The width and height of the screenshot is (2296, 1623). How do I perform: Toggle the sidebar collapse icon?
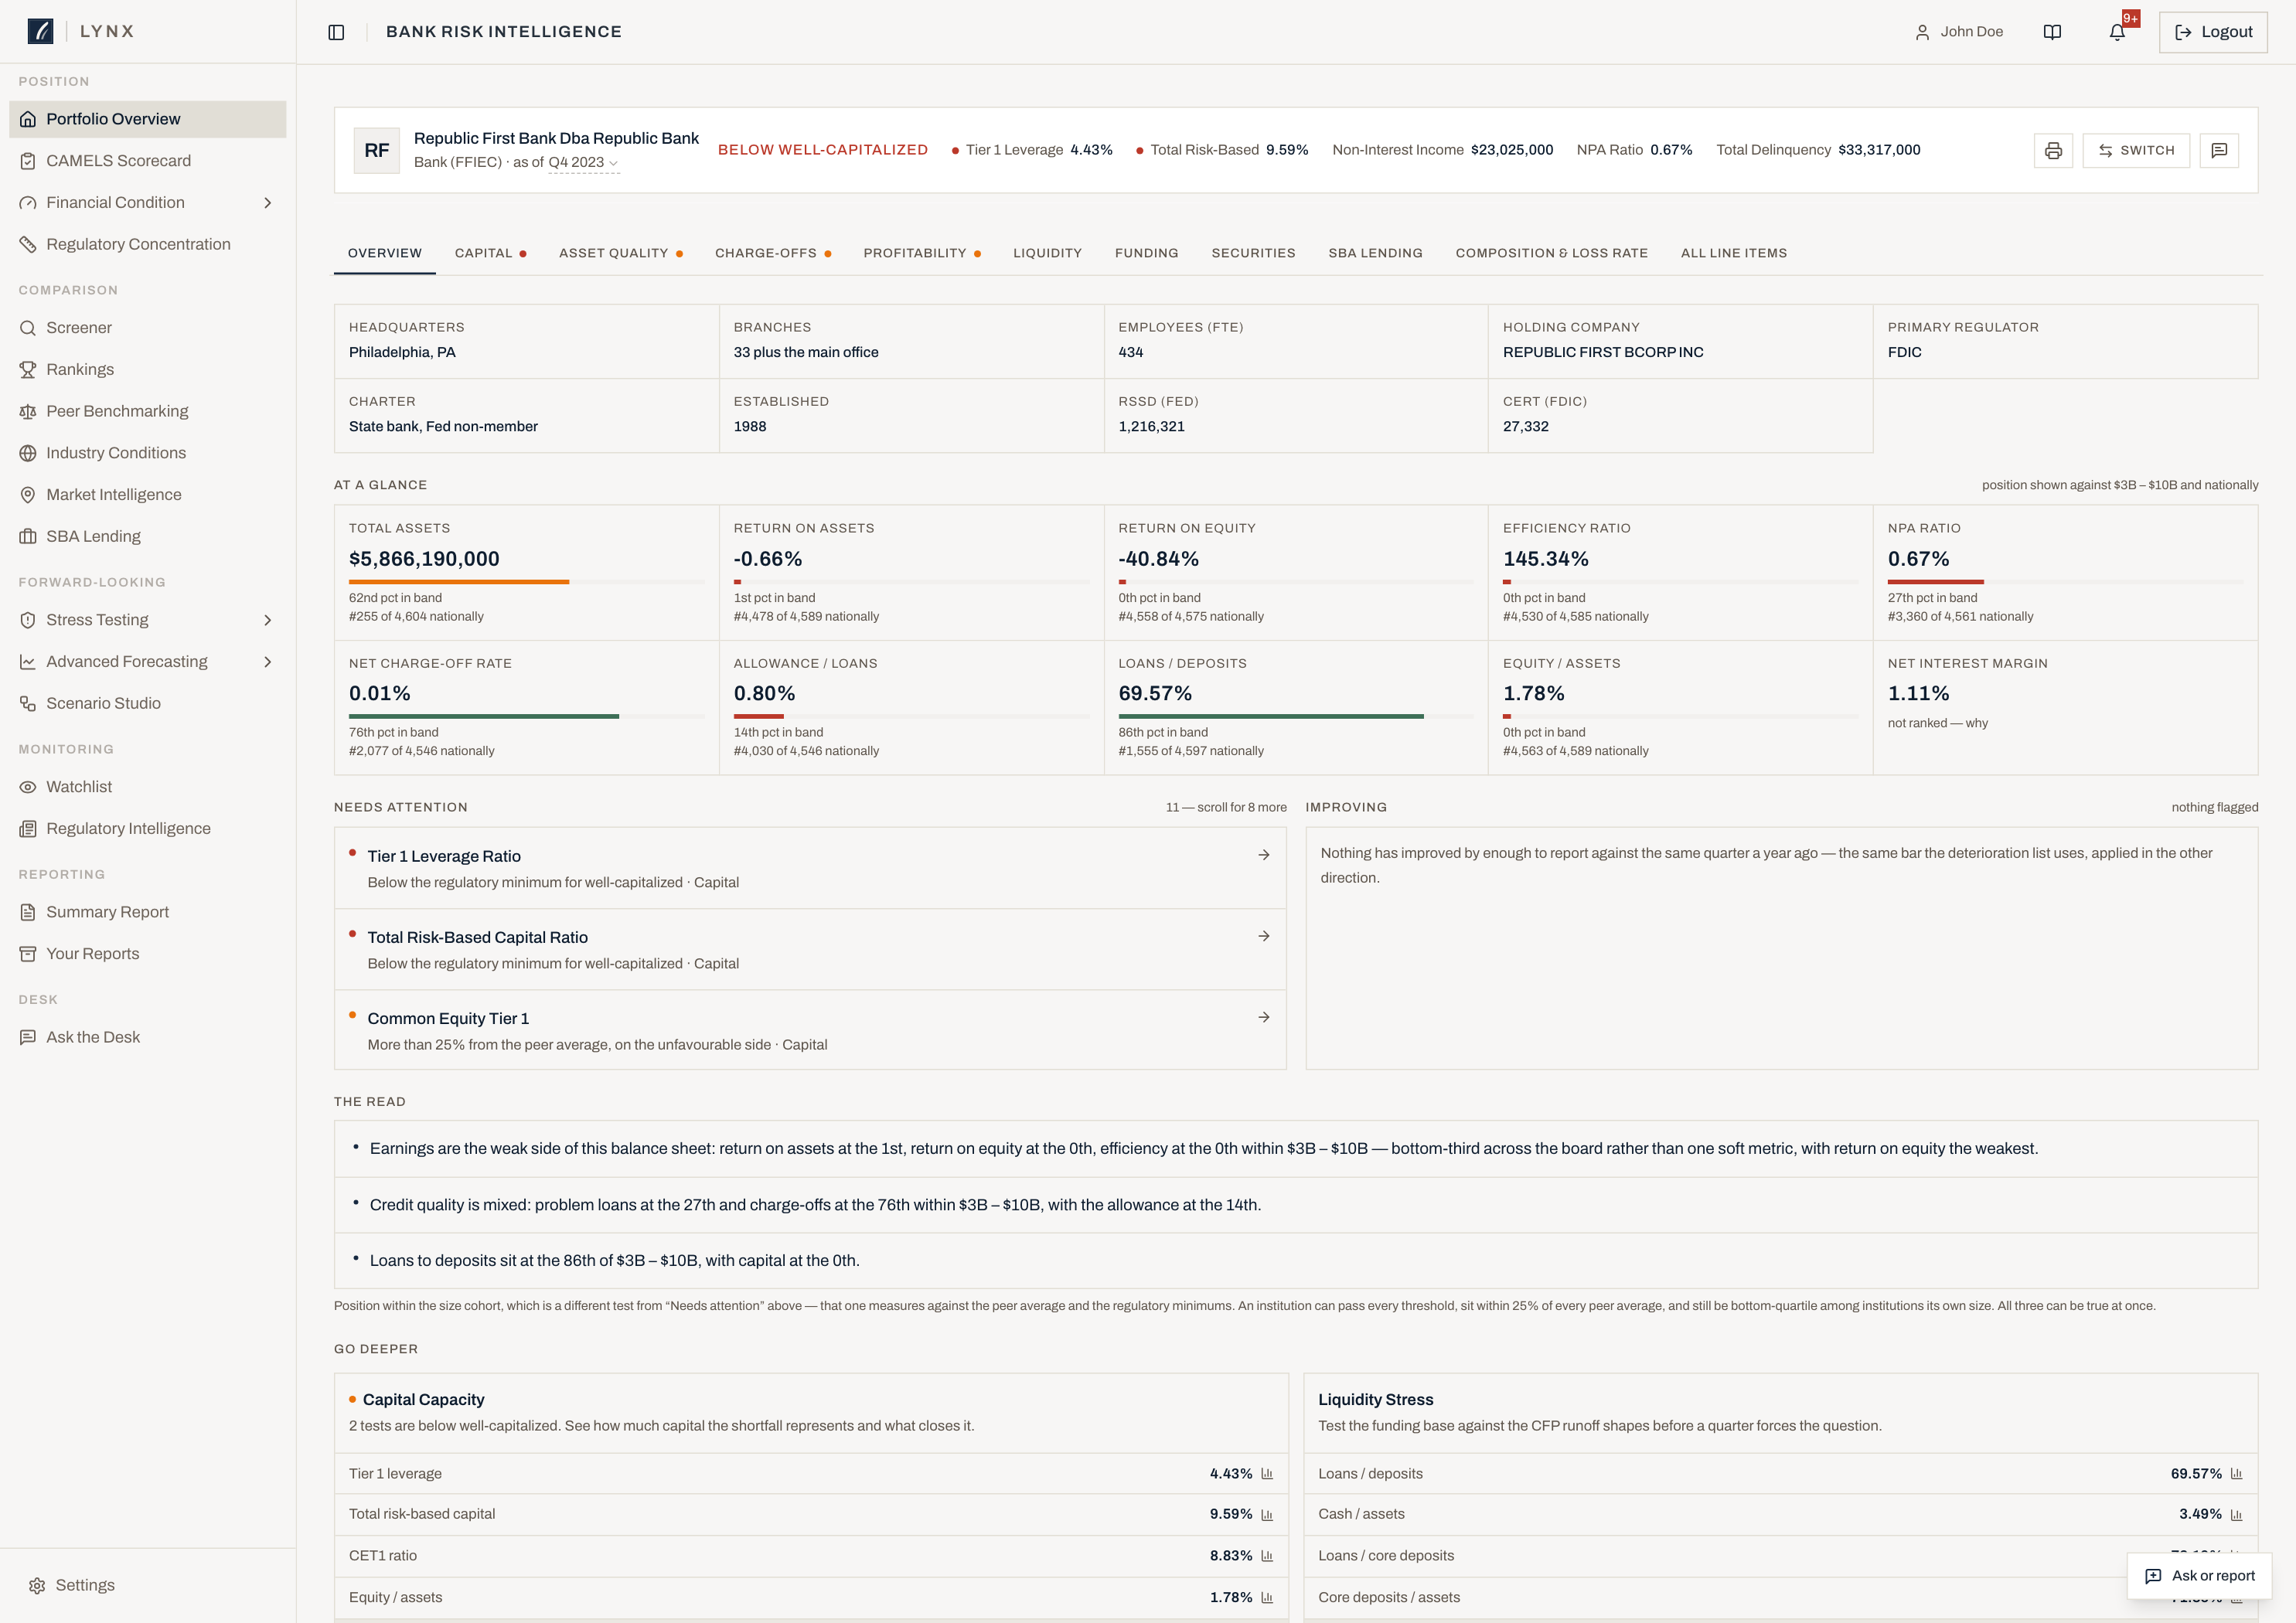point(336,32)
